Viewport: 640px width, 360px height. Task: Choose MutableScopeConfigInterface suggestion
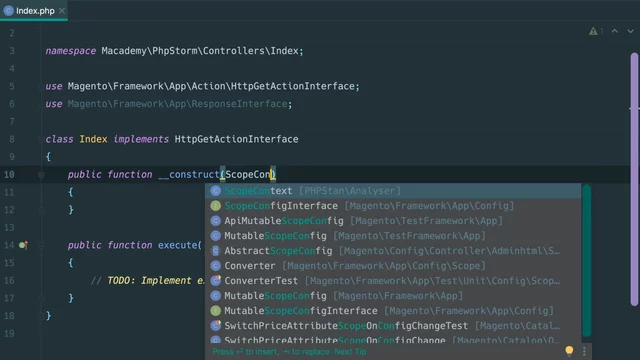tap(393, 311)
